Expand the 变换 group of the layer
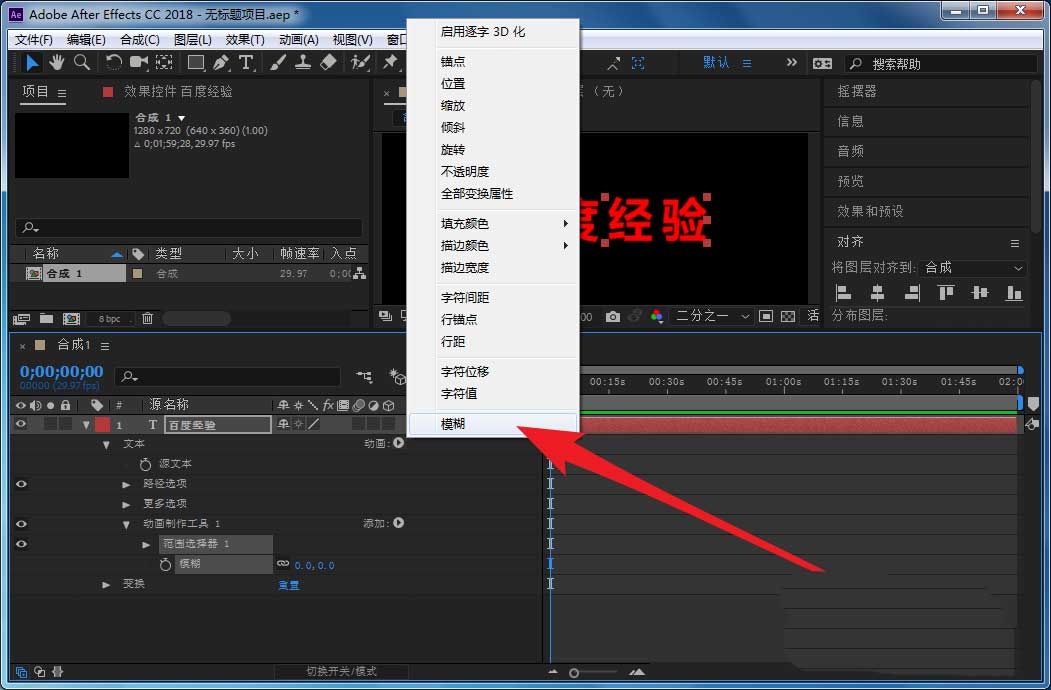The height and width of the screenshot is (690, 1051). click(x=106, y=585)
